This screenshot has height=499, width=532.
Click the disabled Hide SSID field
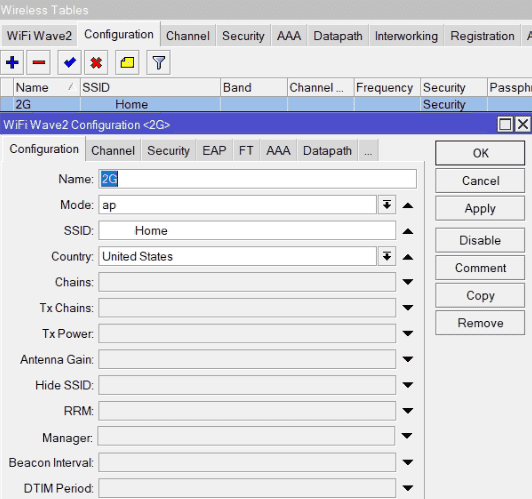pos(247,385)
